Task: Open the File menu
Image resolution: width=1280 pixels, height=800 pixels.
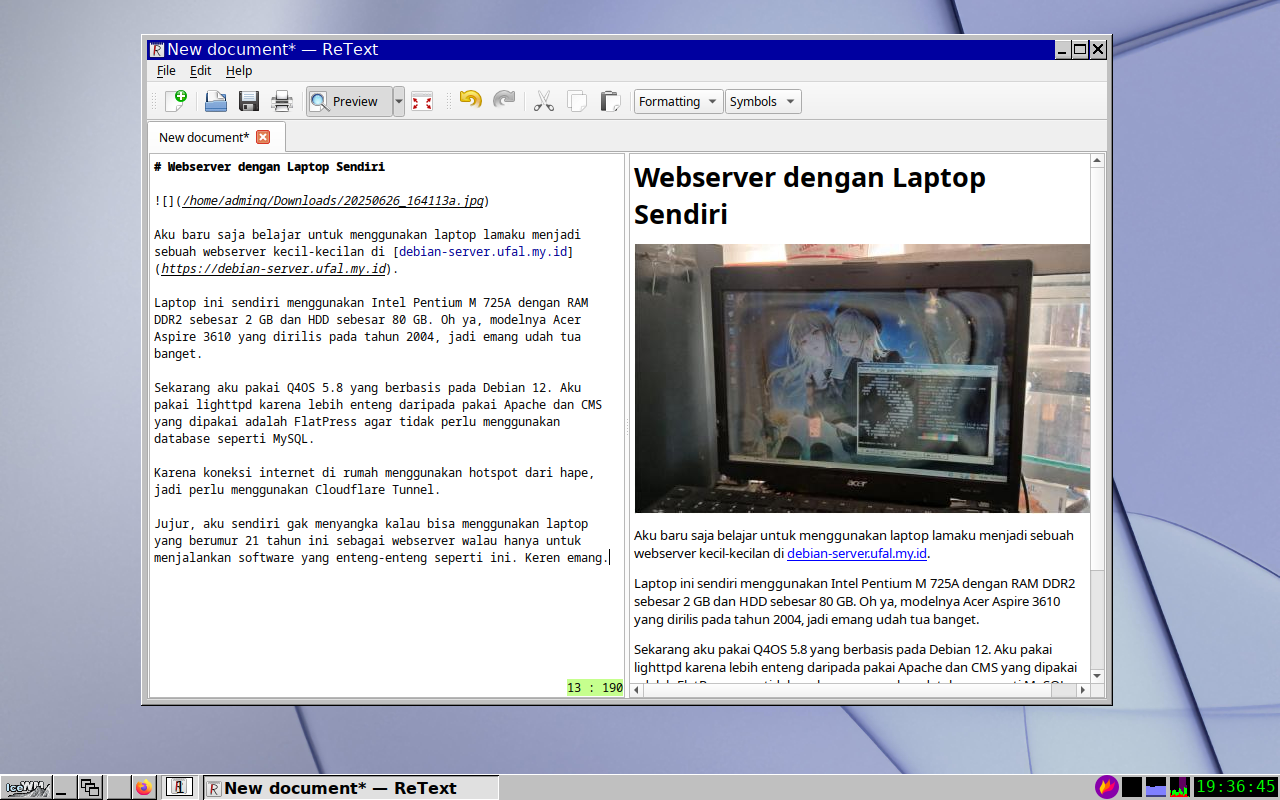Action: (x=166, y=71)
